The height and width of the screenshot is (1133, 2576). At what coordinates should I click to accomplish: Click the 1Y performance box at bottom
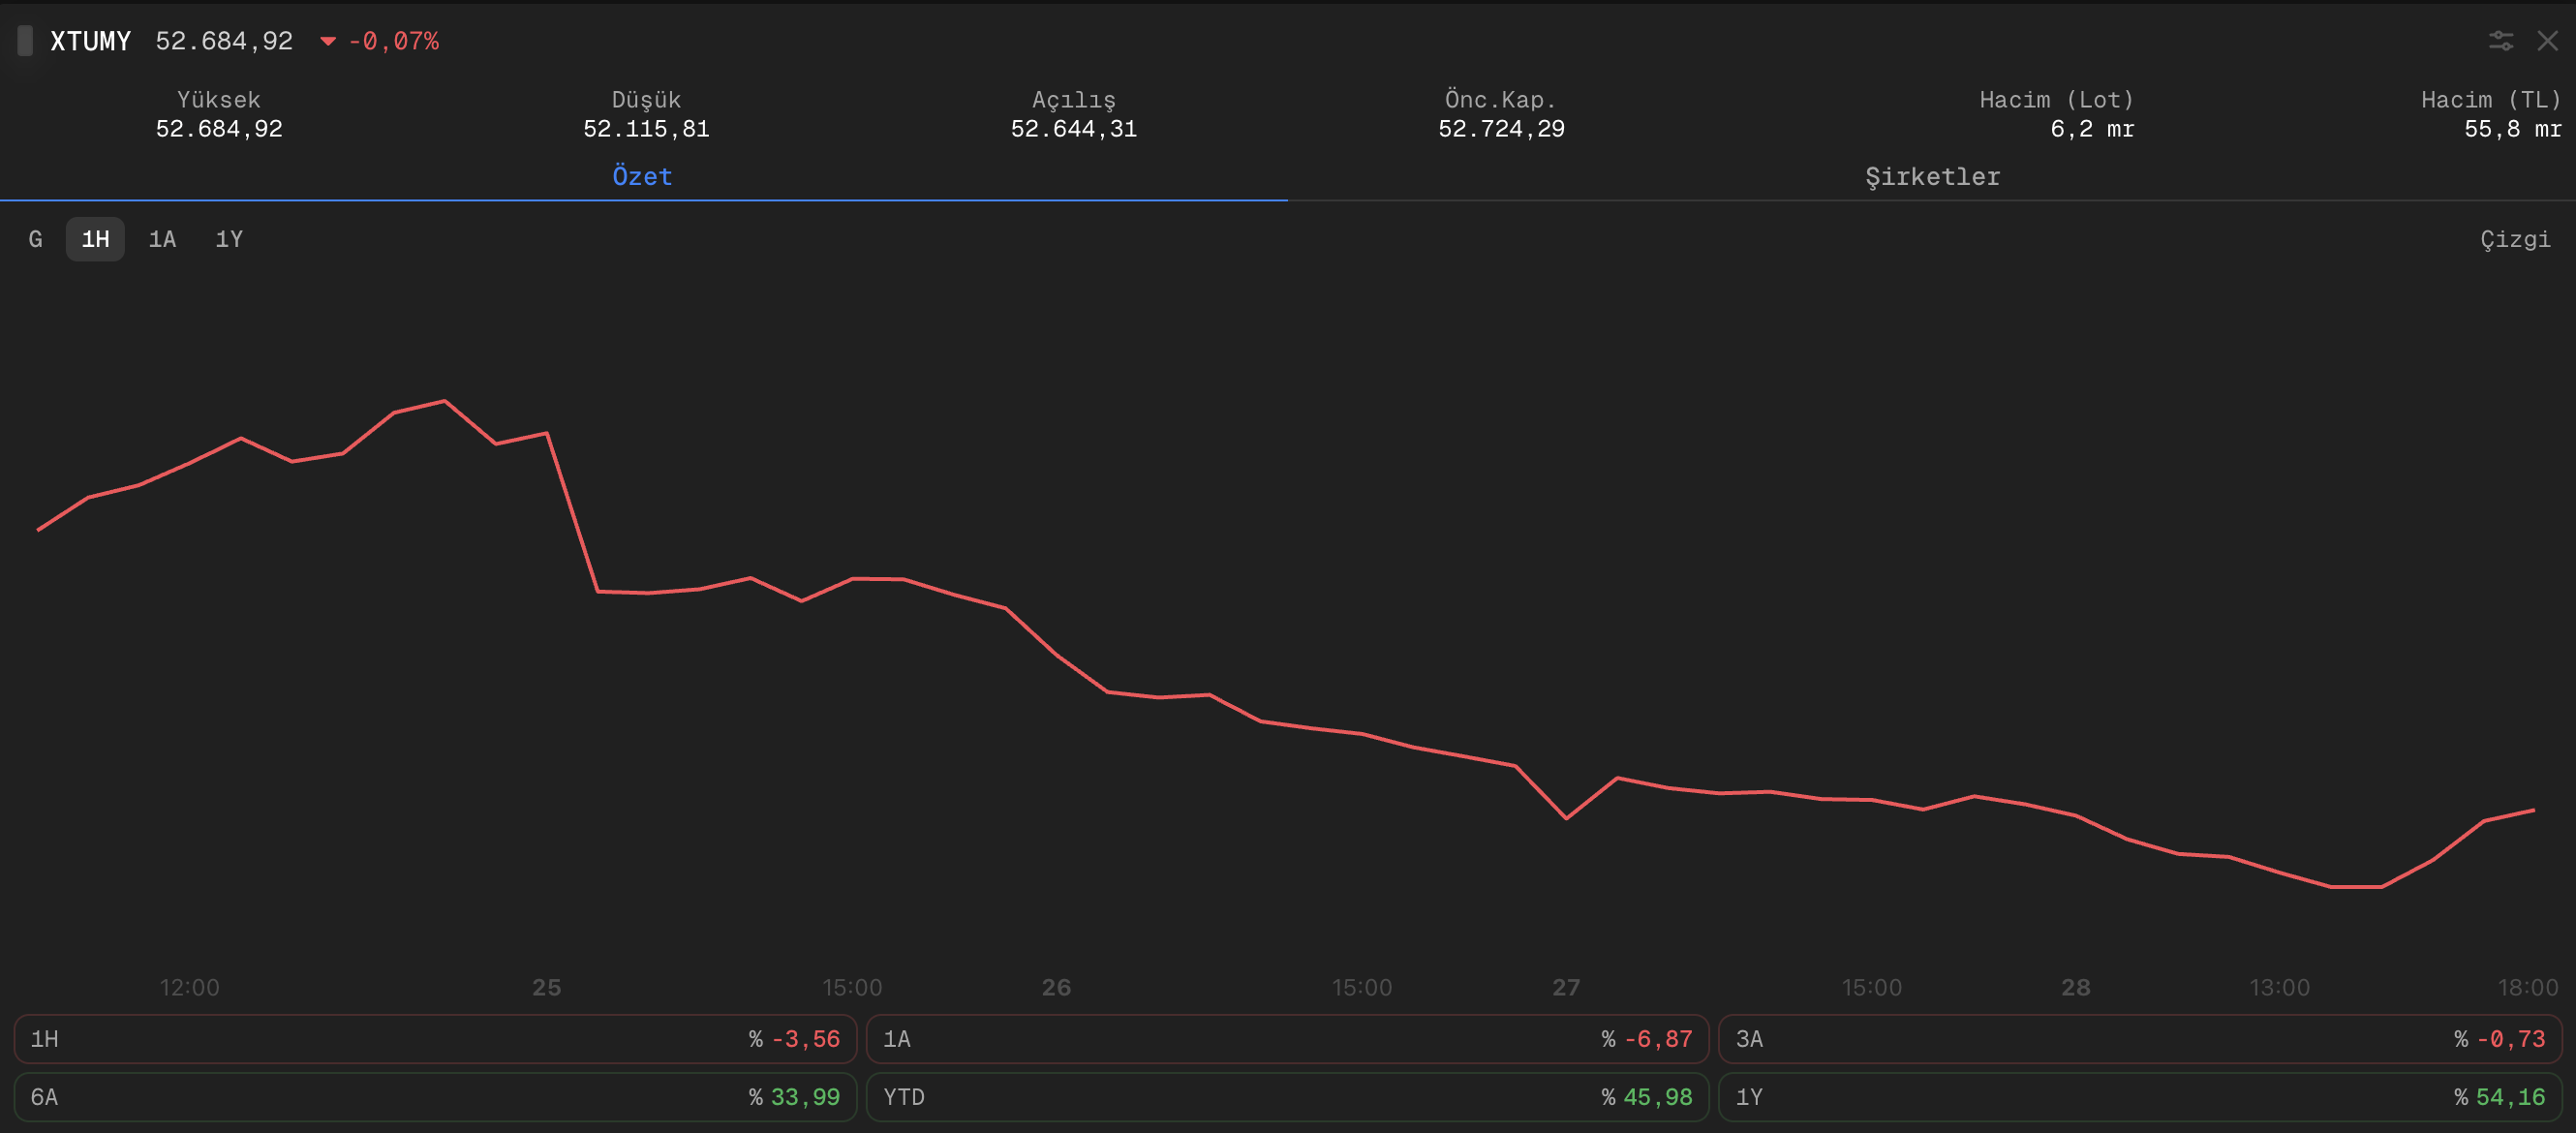pos(2139,1097)
